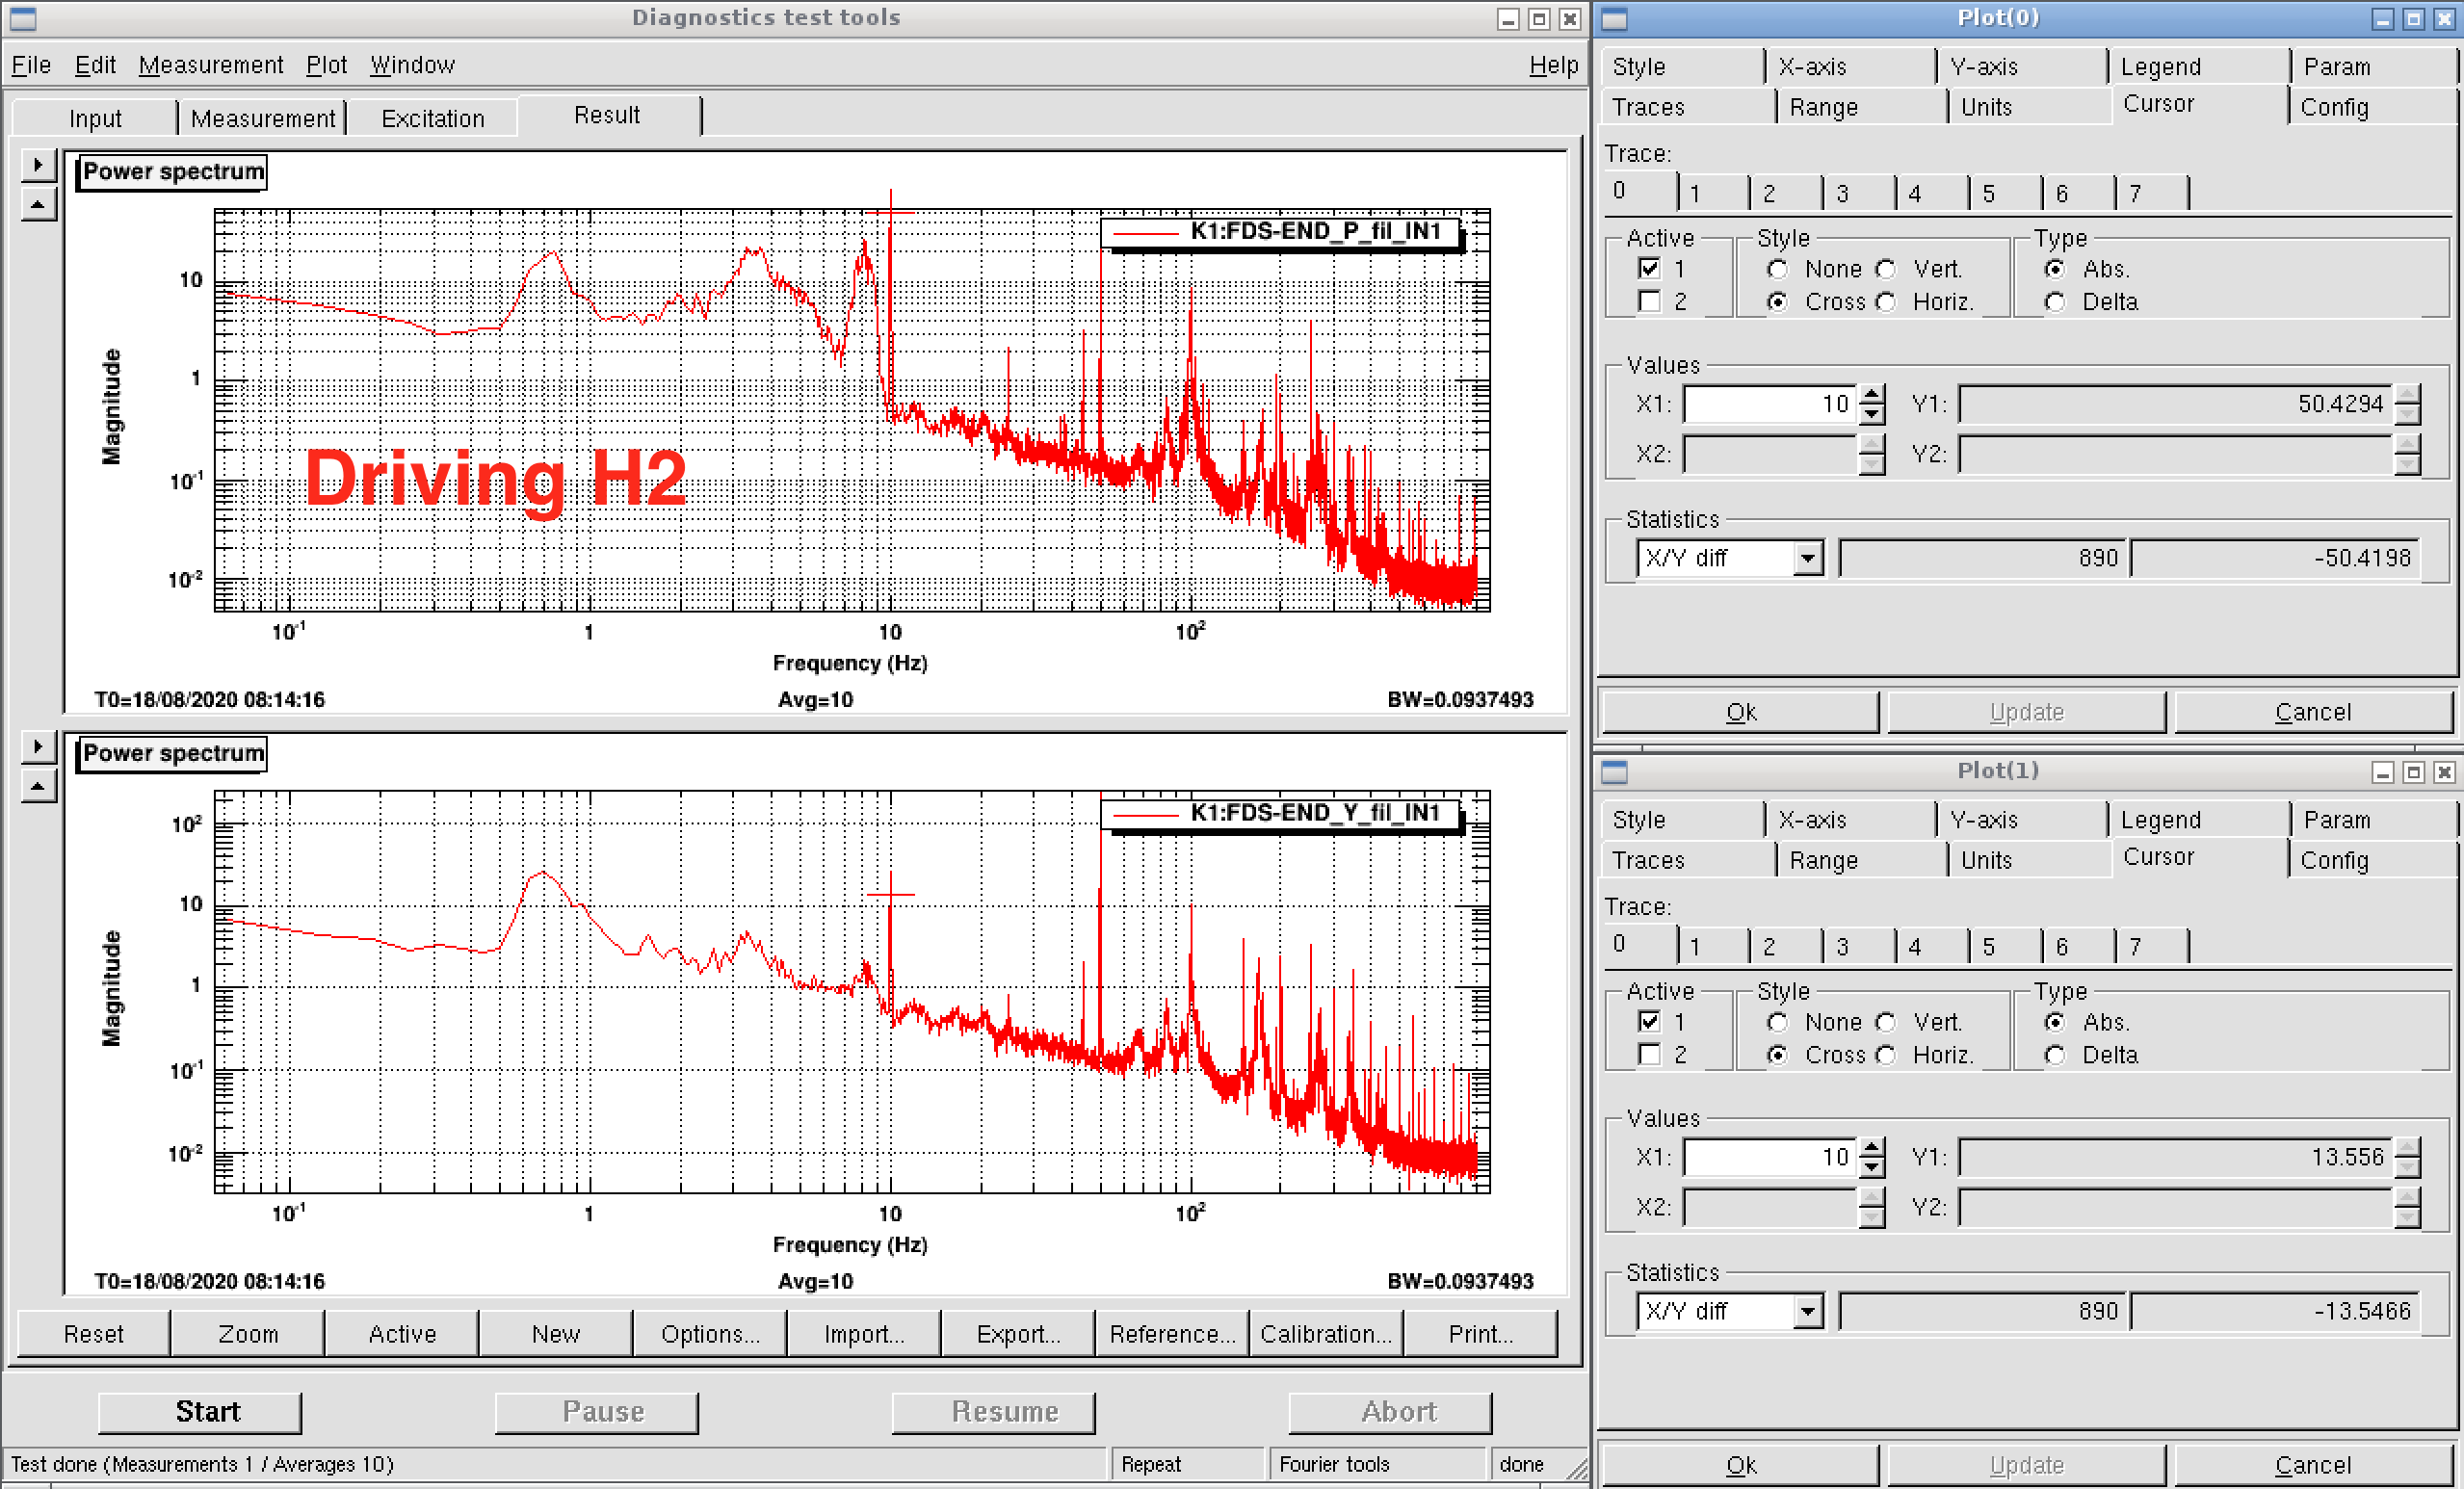Open the Measurement menu in the menu bar

tap(211, 65)
